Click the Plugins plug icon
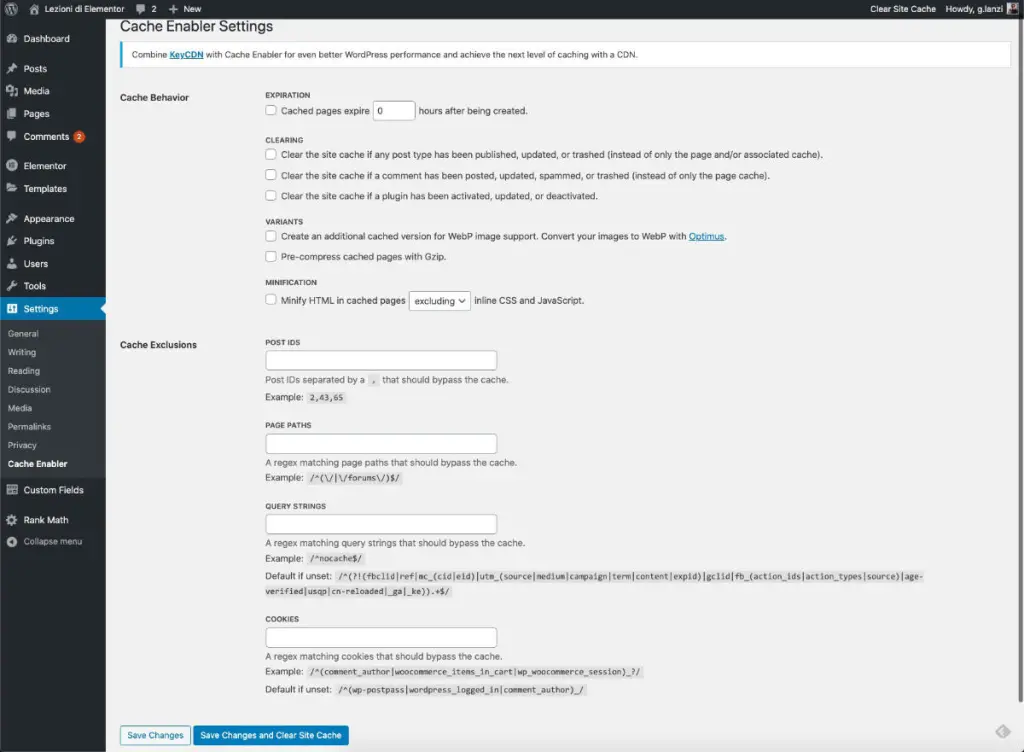This screenshot has width=1024, height=752. (12, 241)
